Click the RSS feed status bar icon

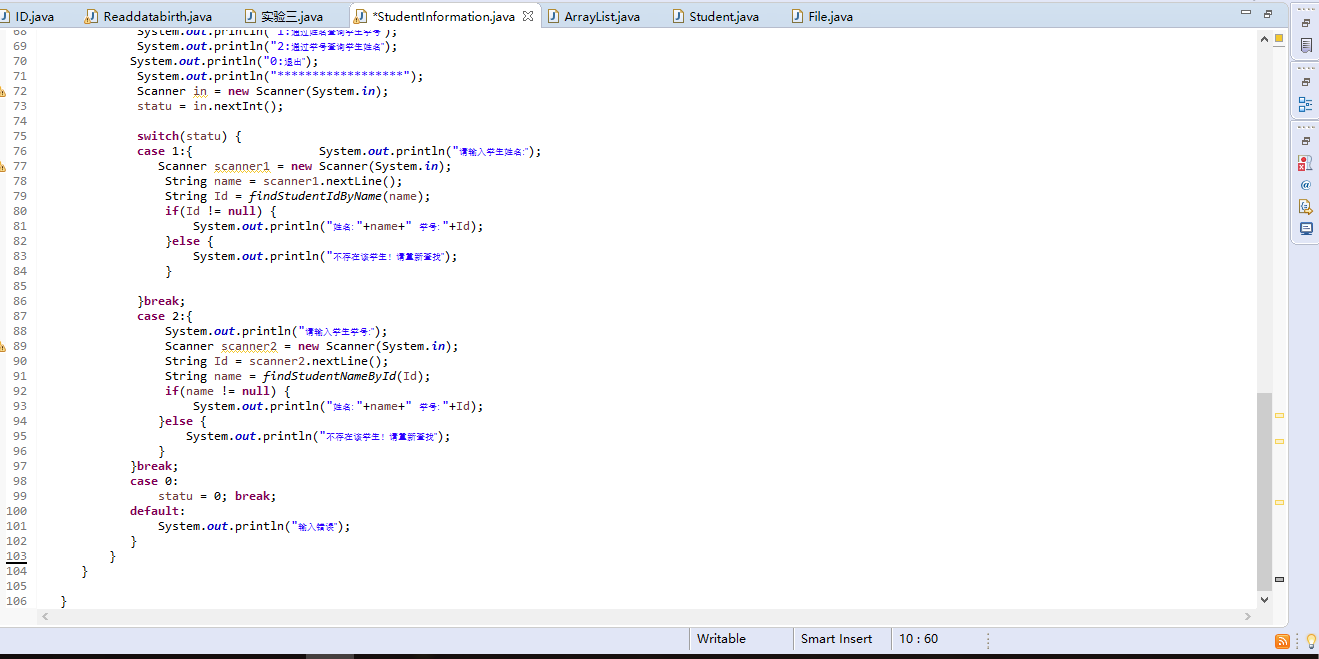click(x=1282, y=641)
